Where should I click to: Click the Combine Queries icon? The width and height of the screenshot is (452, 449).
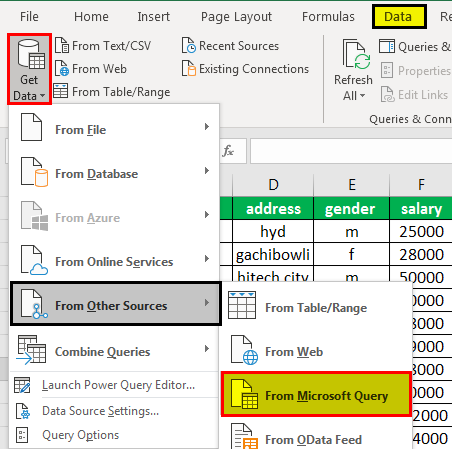pos(31,349)
